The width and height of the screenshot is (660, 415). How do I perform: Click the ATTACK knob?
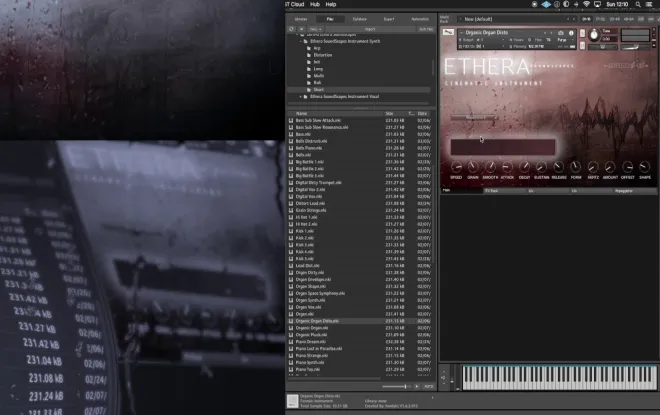pyautogui.click(x=507, y=167)
